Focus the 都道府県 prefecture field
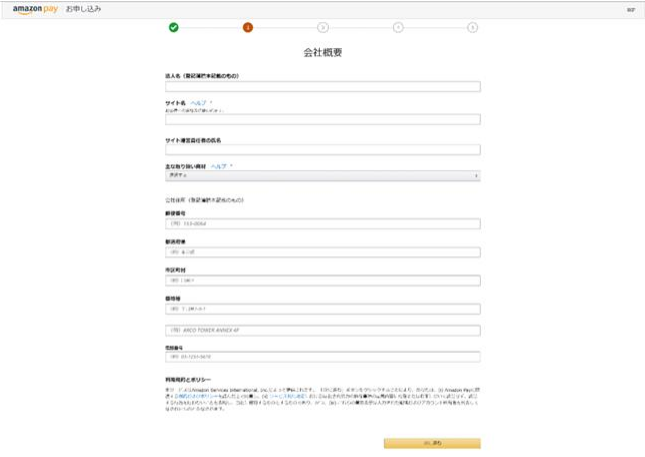Image resolution: width=645 pixels, height=457 pixels. (322, 252)
